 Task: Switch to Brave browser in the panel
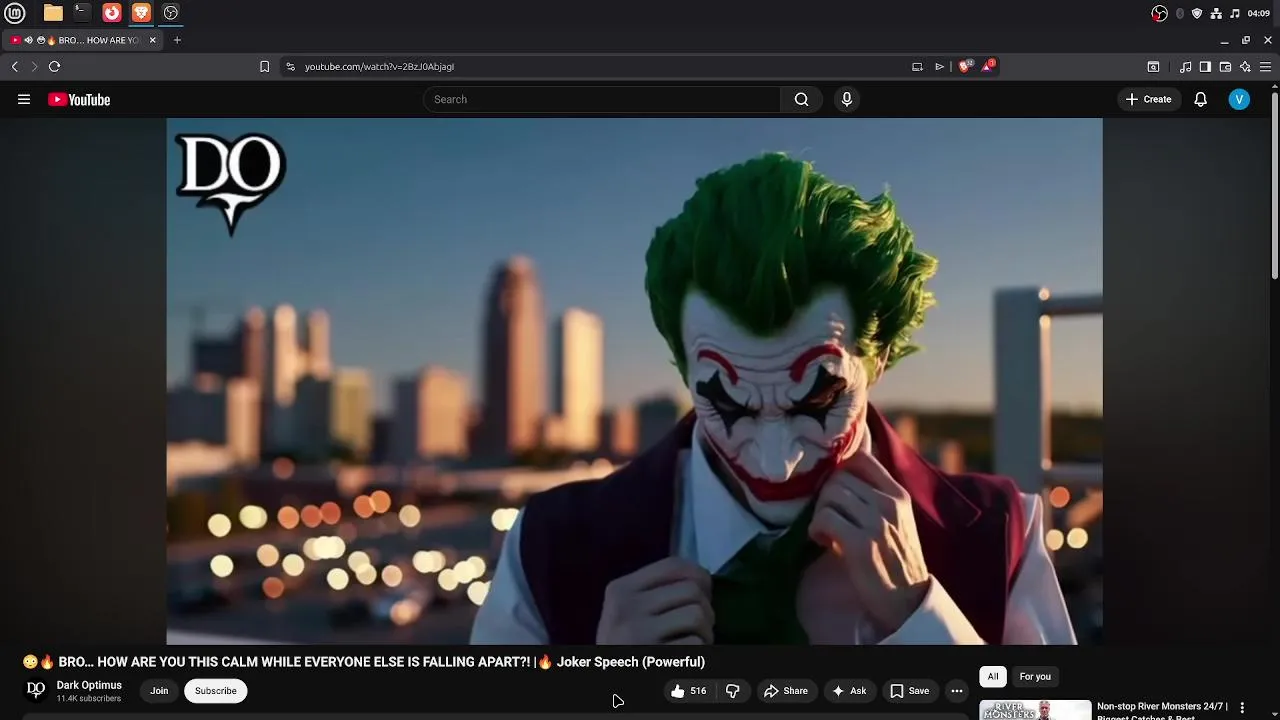[141, 13]
